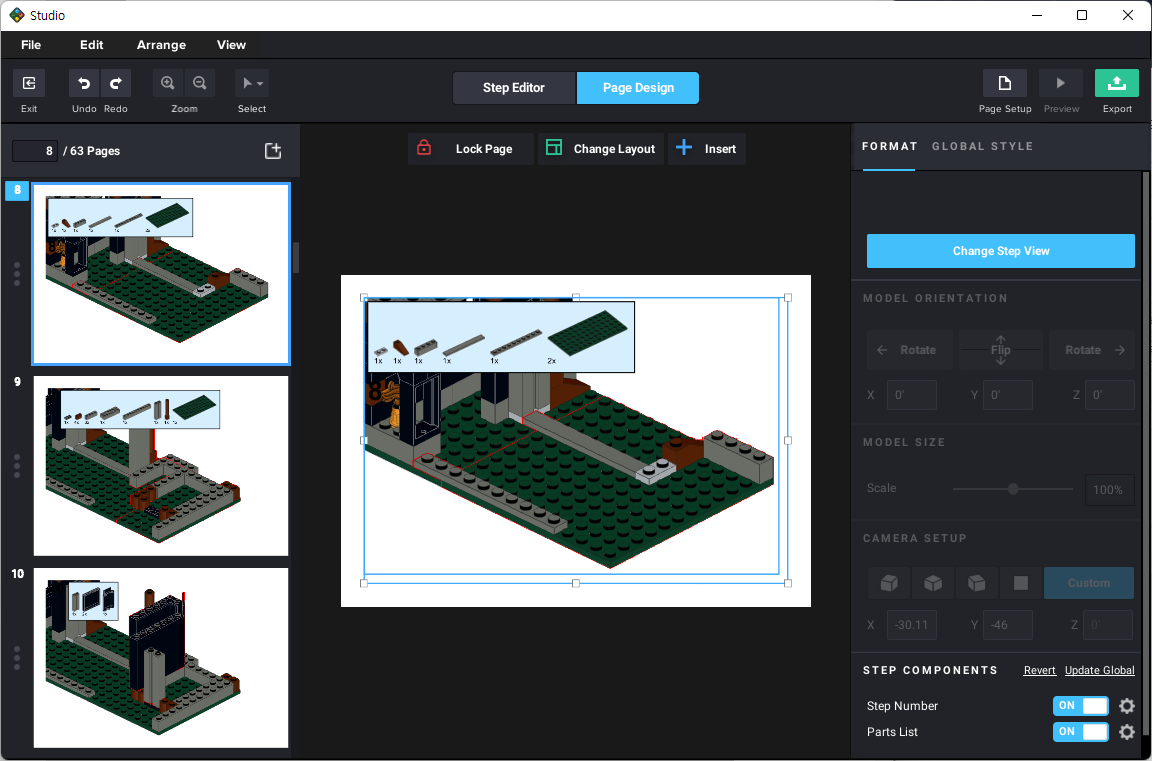This screenshot has height=761, width=1152.
Task: Toggle the Step Number switch
Action: point(1081,706)
